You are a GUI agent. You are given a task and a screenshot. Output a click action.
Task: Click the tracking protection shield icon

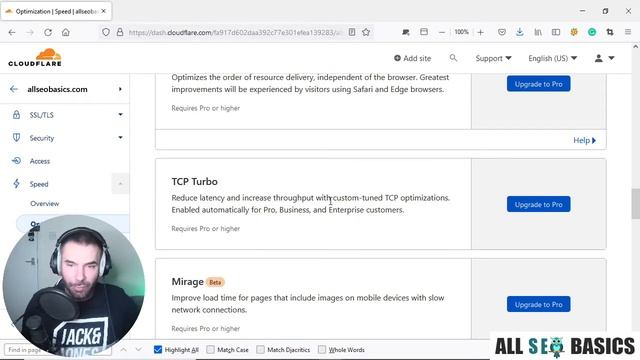(106, 32)
